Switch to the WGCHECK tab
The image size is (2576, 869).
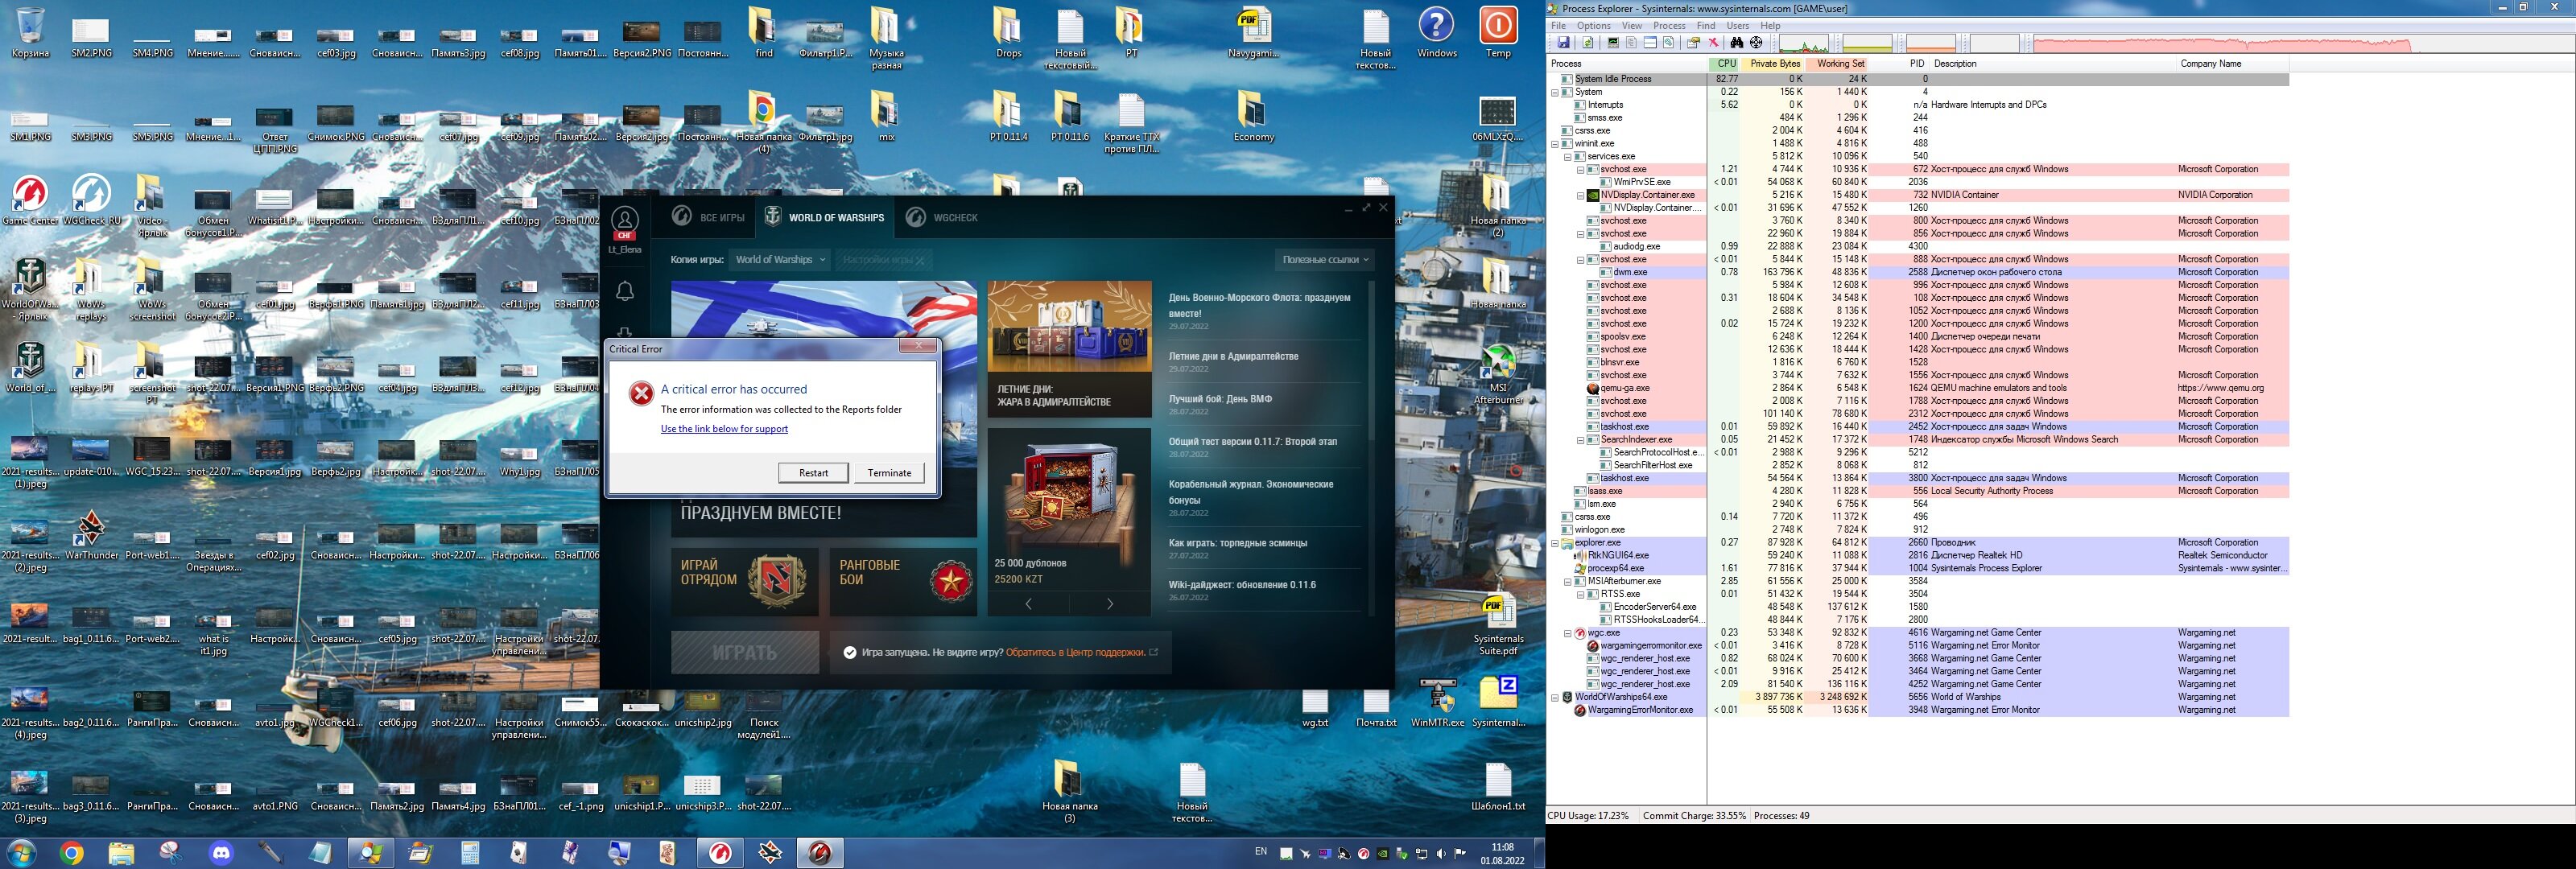(x=942, y=217)
